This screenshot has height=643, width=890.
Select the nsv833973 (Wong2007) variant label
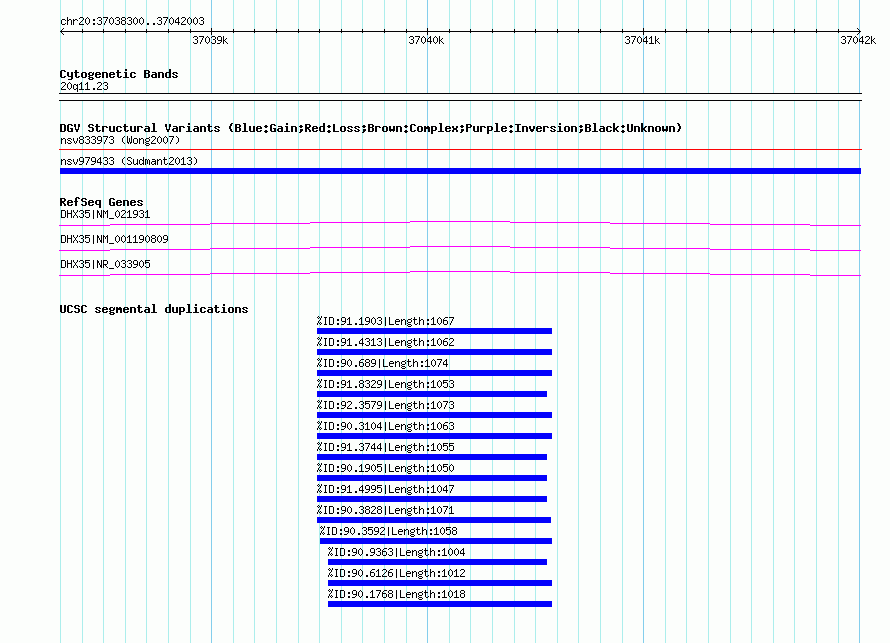pyautogui.click(x=120, y=140)
